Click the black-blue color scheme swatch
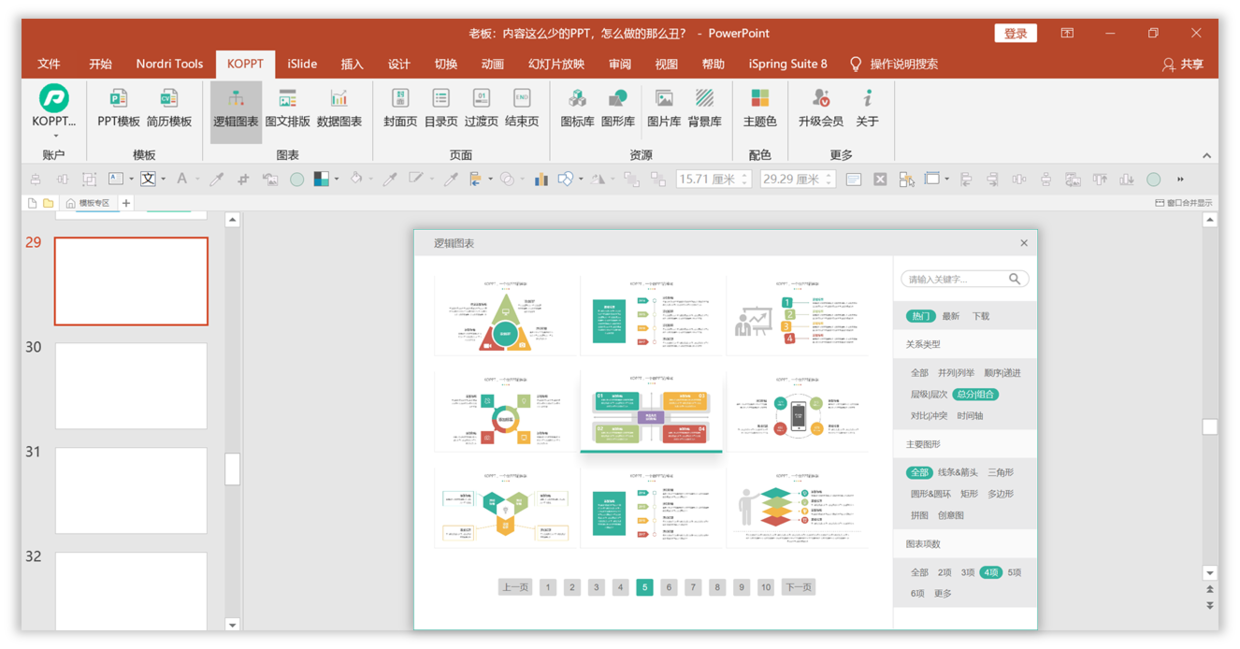The height and width of the screenshot is (649, 1240). coord(321,179)
